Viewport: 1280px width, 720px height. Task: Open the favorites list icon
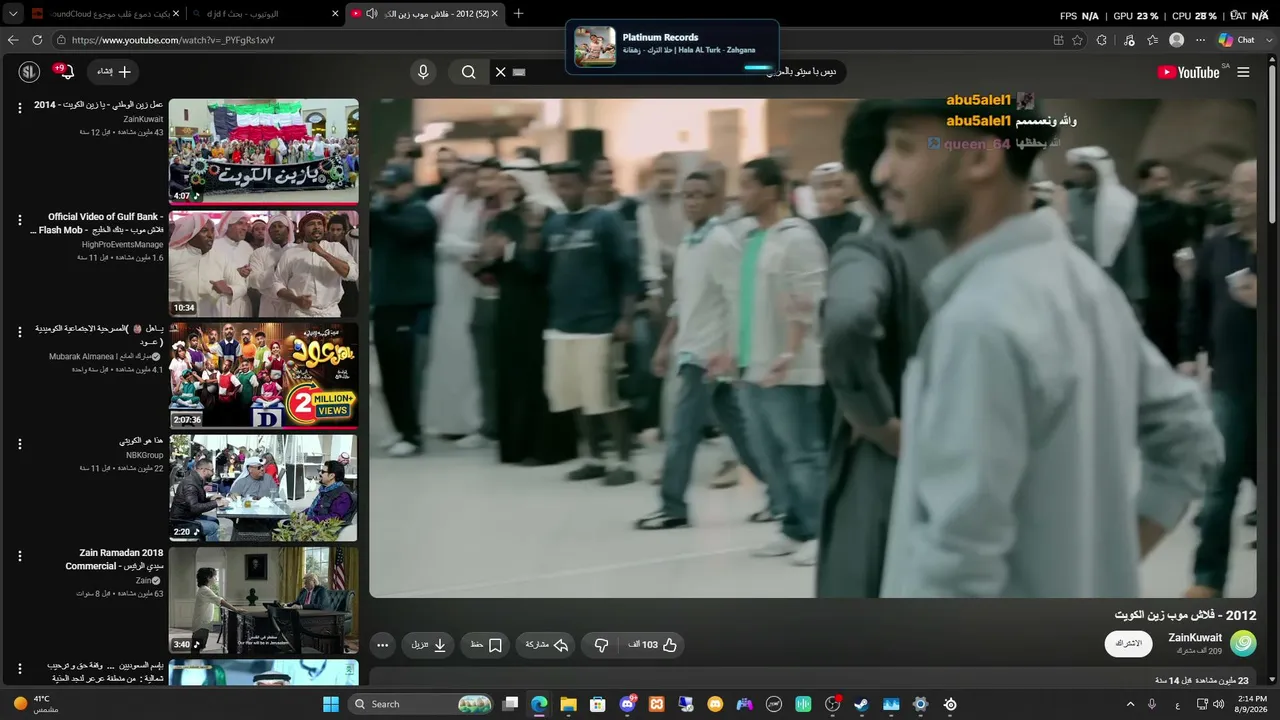(x=1152, y=40)
